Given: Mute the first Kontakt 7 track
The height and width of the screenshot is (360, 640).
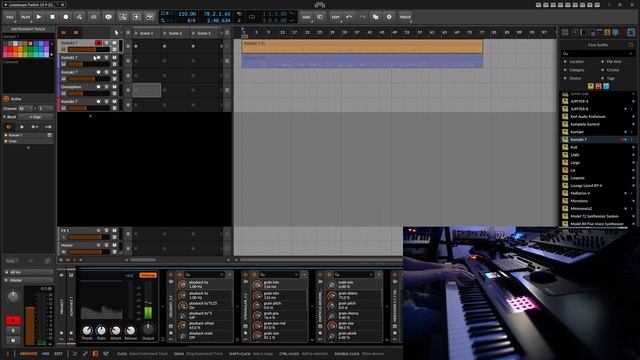Looking at the screenshot, I should [114, 43].
